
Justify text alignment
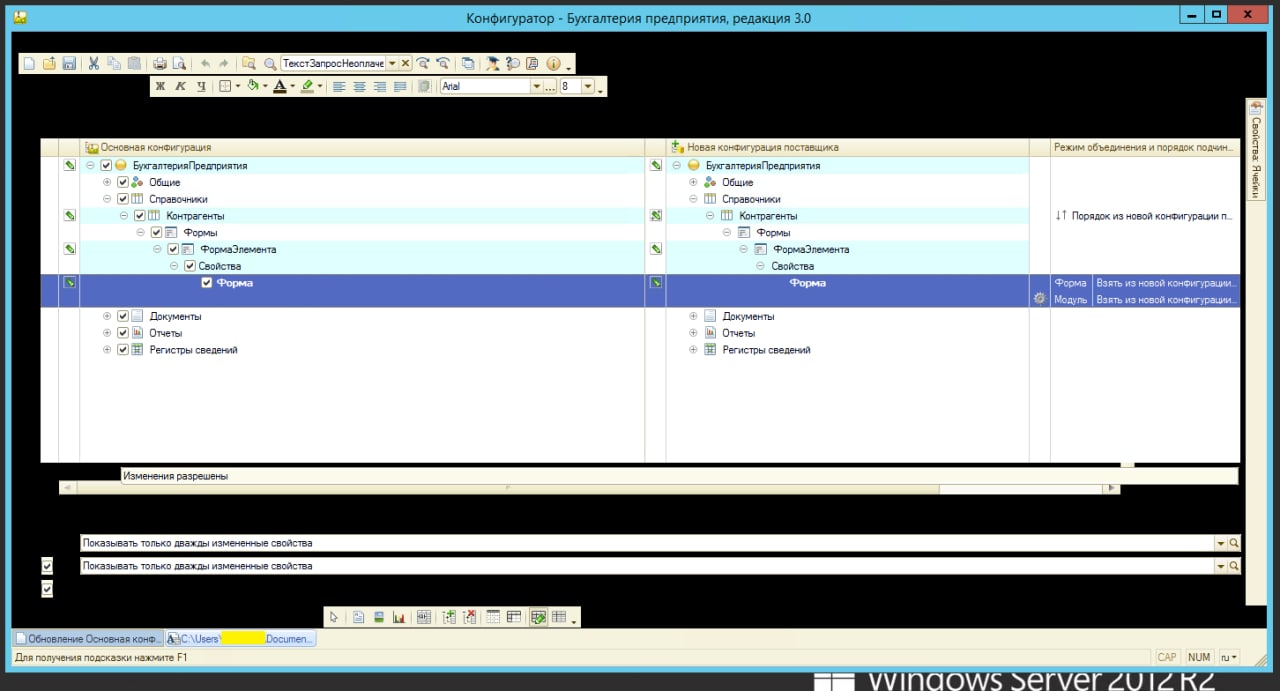click(x=400, y=86)
